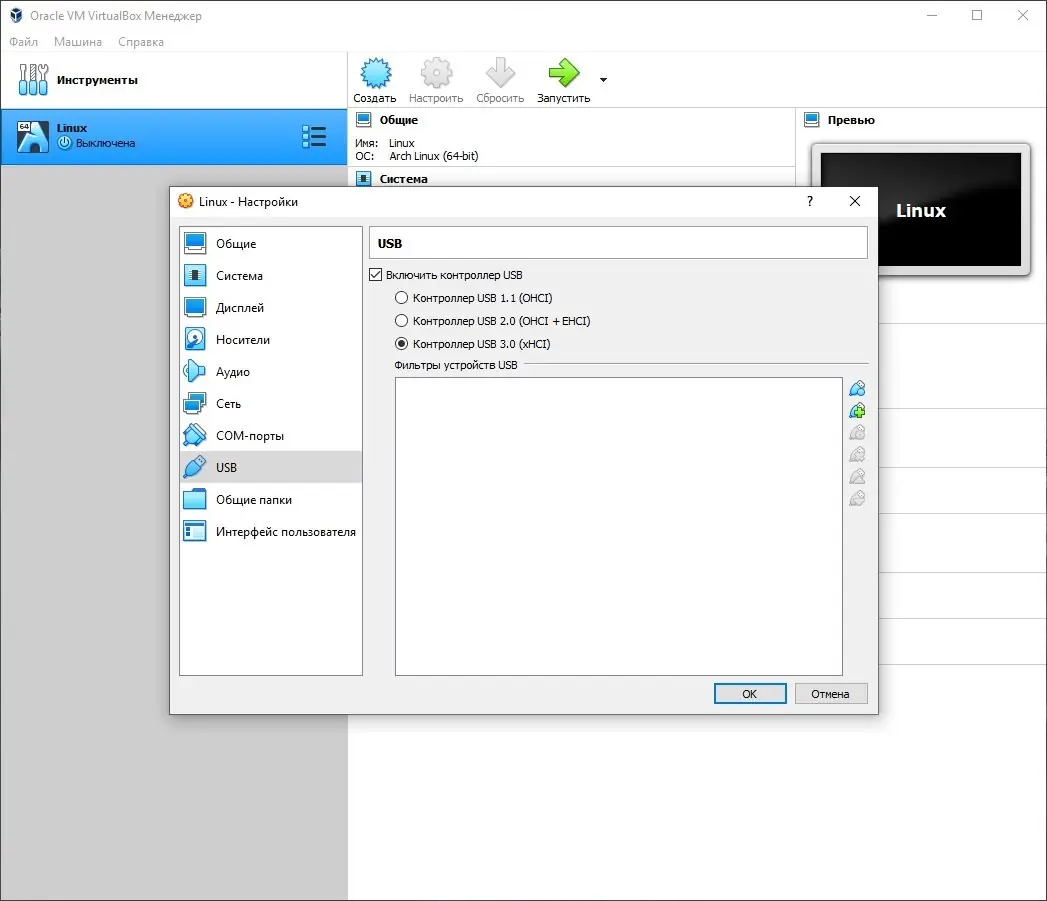Add an empty USB filter
The image size is (1047, 901).
tap(857, 388)
